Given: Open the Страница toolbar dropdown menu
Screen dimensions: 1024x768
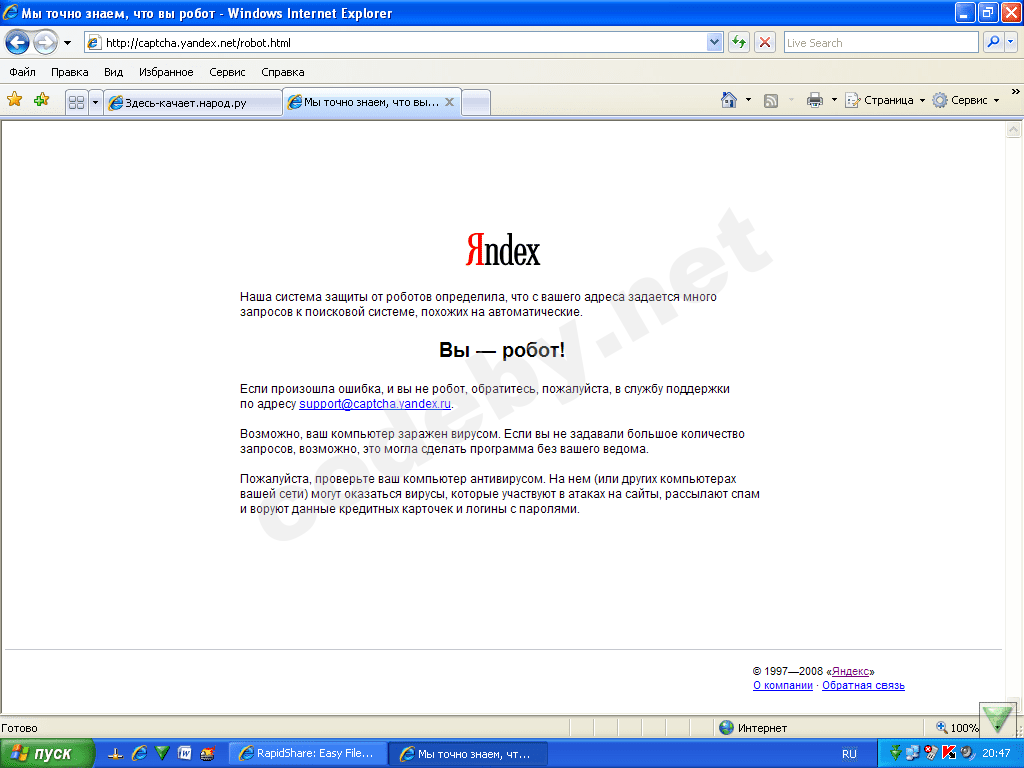Looking at the screenshot, I should click(885, 100).
